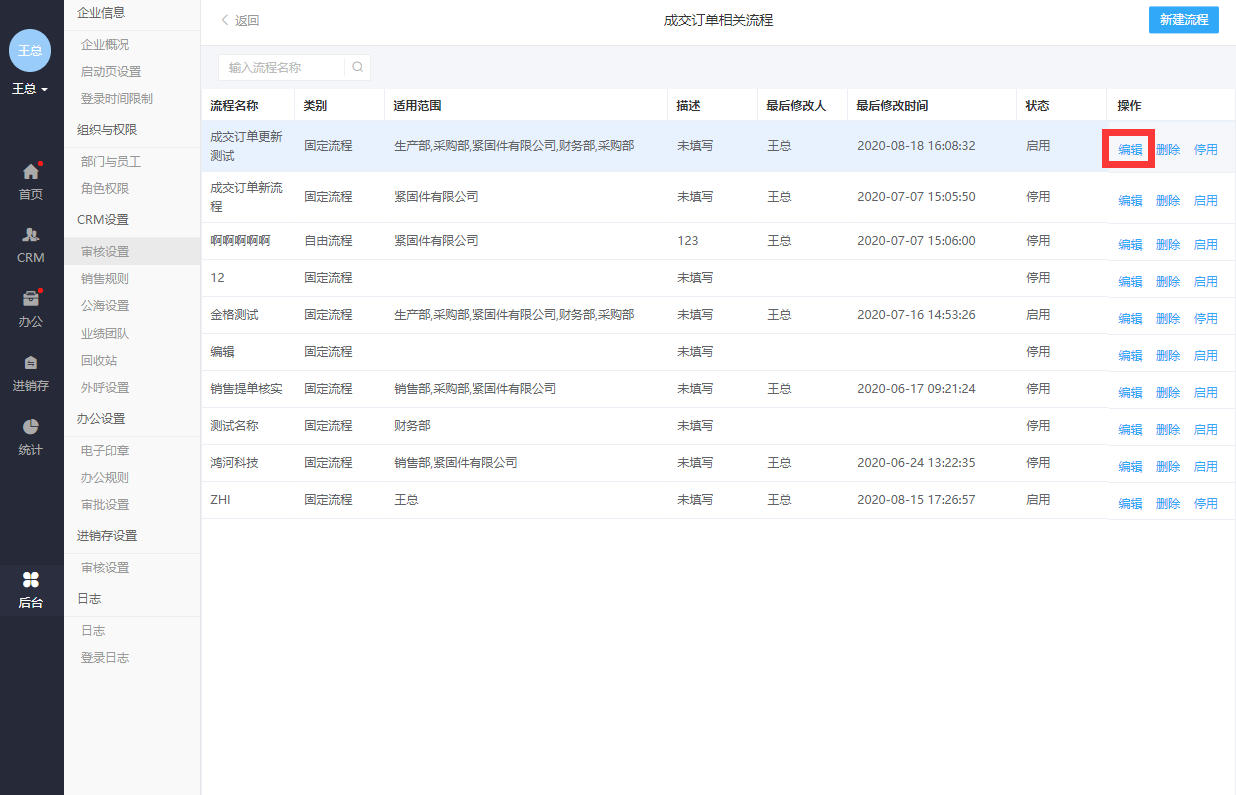Screen dimensions: 1236x795
Task: Enable the 啊啊啊啊啊 flow
Action: pos(1206,245)
